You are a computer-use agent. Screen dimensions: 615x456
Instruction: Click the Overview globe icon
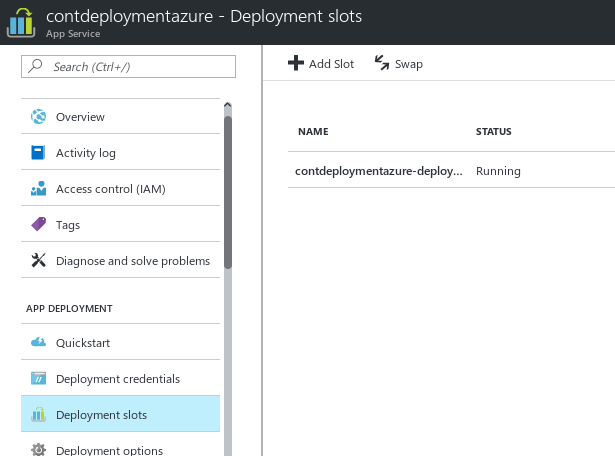click(39, 117)
